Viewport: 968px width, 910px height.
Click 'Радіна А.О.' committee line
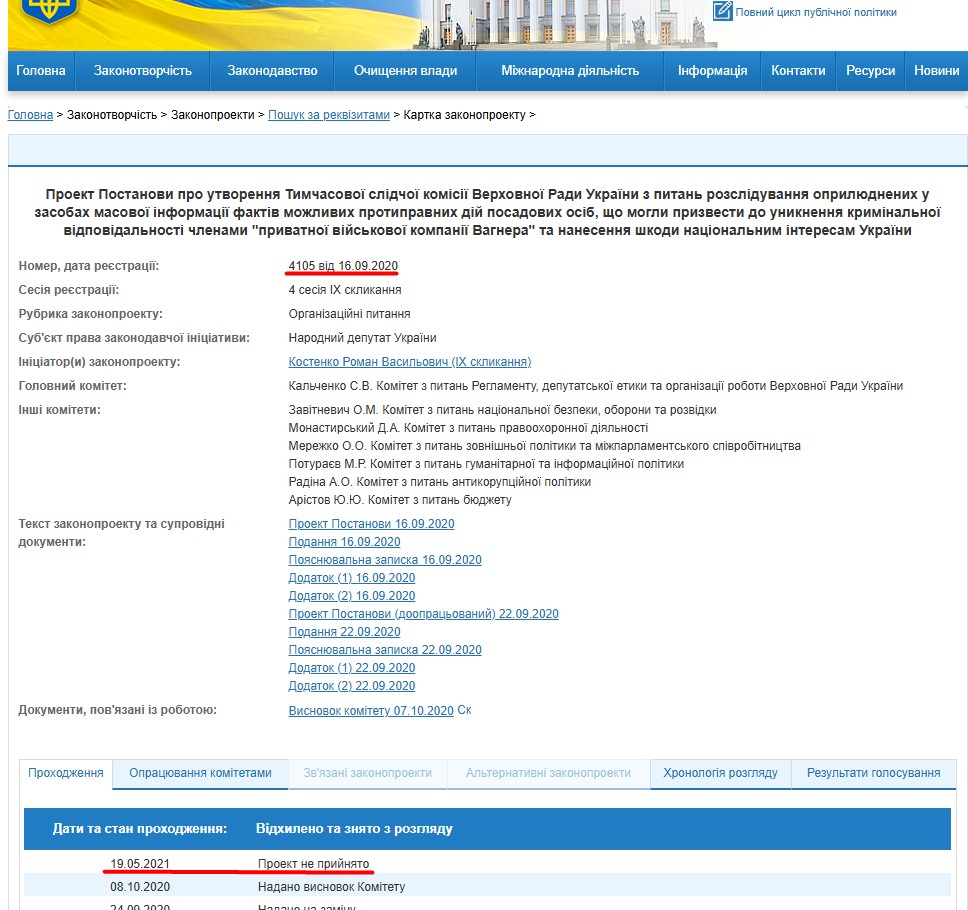pyautogui.click(x=440, y=482)
